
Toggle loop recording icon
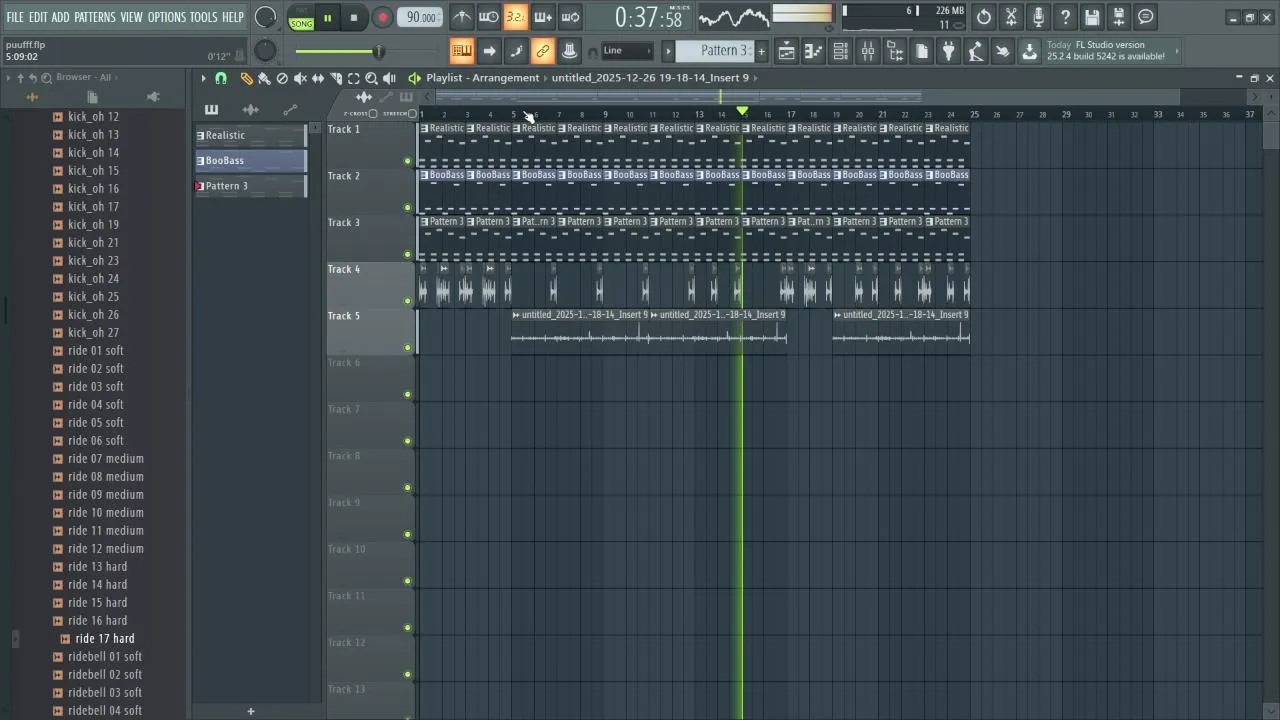(569, 17)
